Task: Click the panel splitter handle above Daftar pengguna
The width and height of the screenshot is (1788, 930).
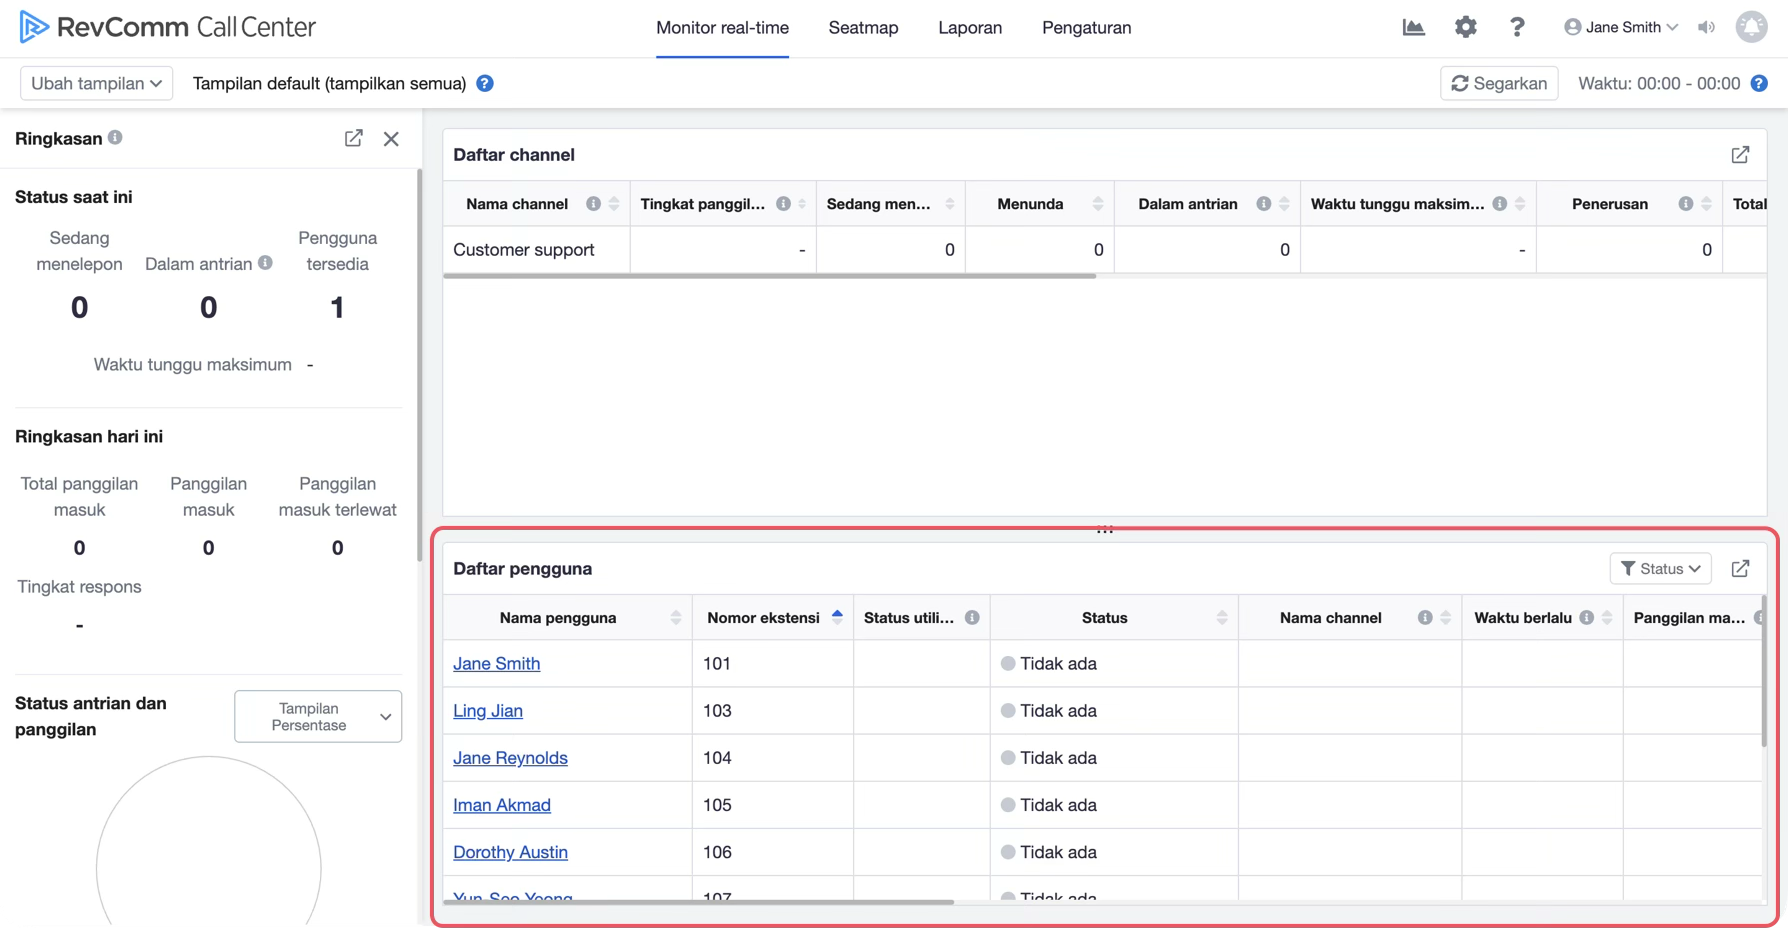Action: point(1105,530)
